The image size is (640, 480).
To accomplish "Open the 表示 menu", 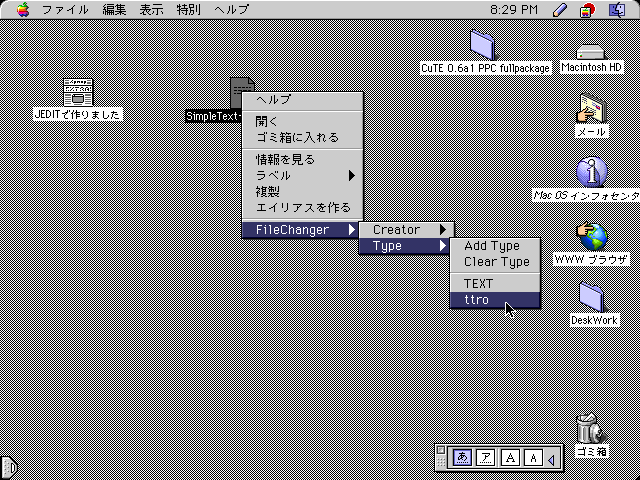I will pos(151,9).
